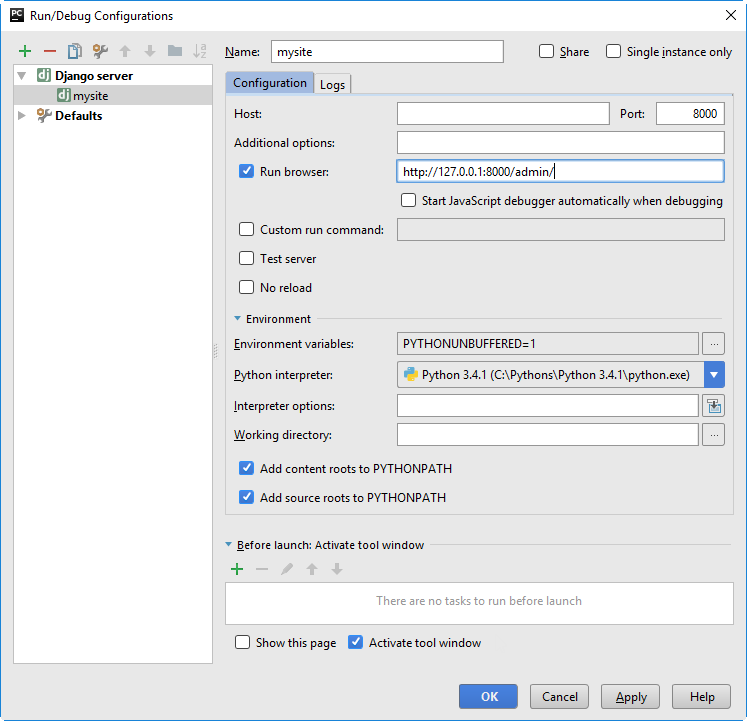The image size is (747, 721).
Task: Add a before-launch task
Action: [x=237, y=569]
